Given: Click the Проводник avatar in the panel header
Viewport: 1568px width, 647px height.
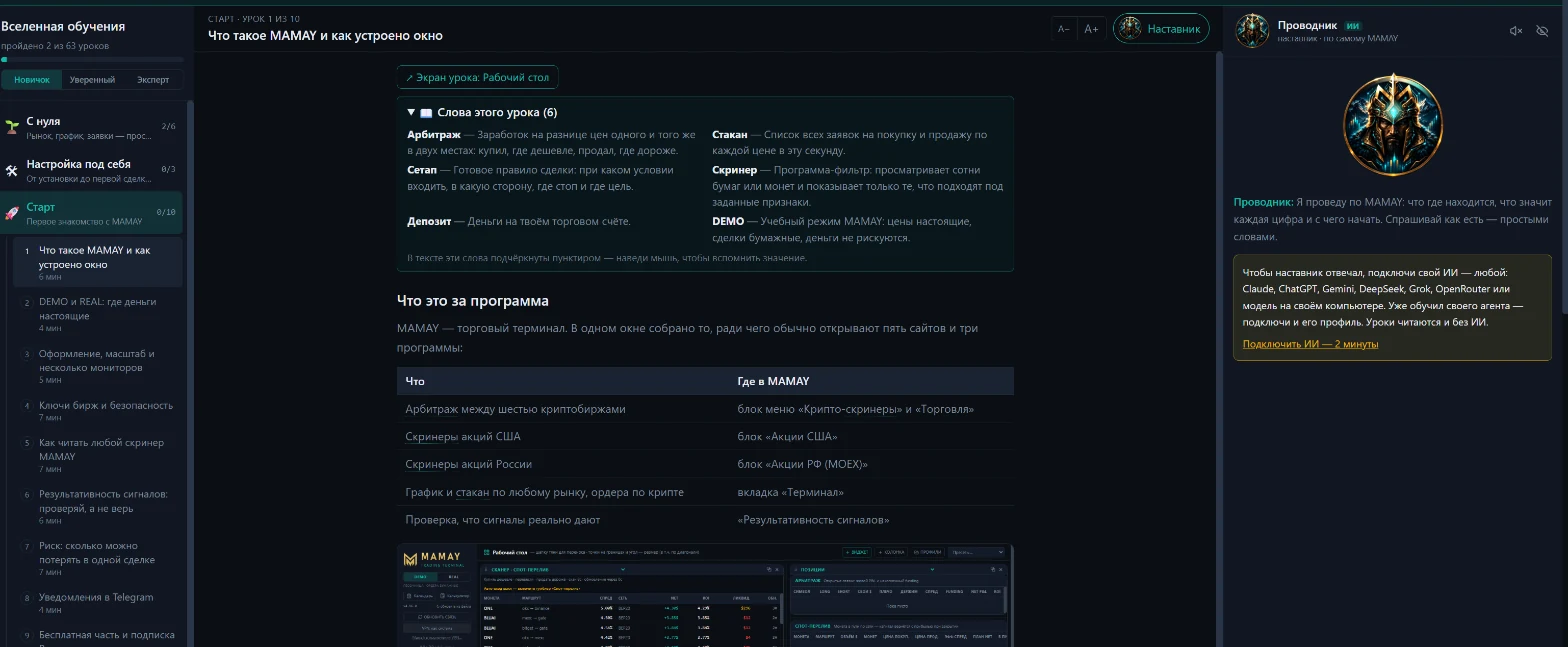Looking at the screenshot, I should (1252, 30).
